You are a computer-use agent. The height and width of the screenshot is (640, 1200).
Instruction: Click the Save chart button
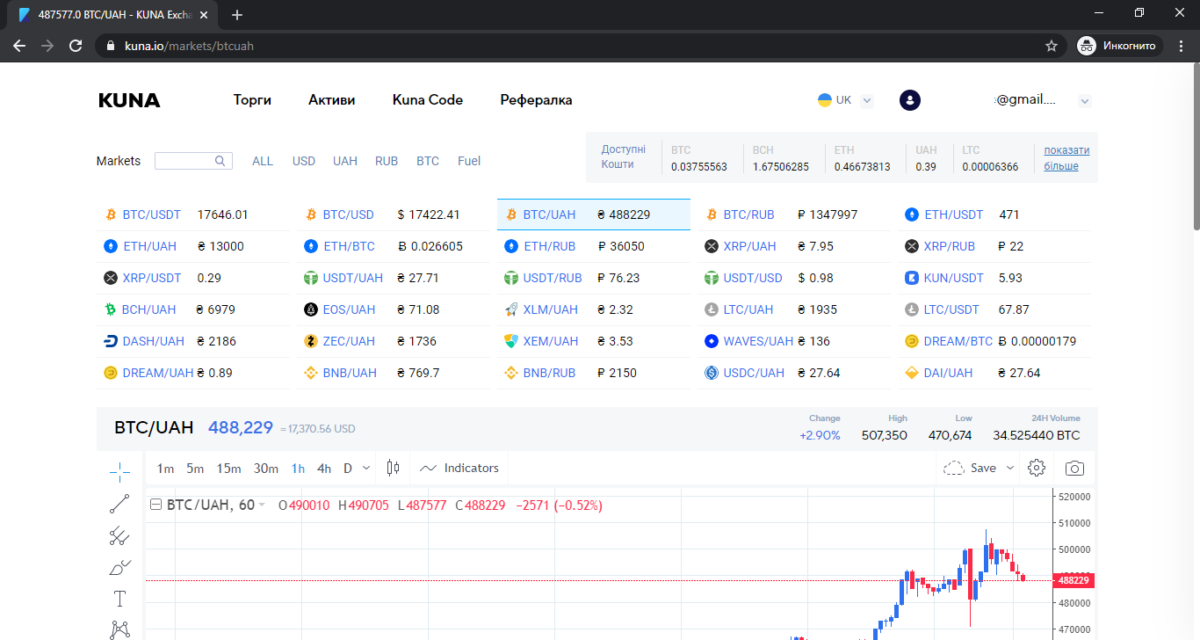pyautogui.click(x=983, y=467)
